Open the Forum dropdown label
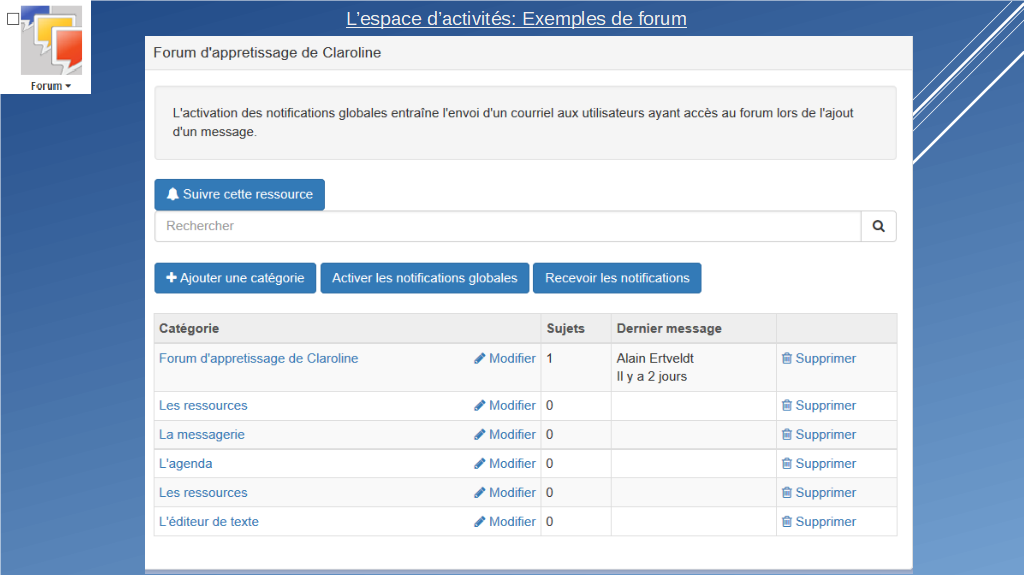The height and width of the screenshot is (575, 1024). point(51,86)
